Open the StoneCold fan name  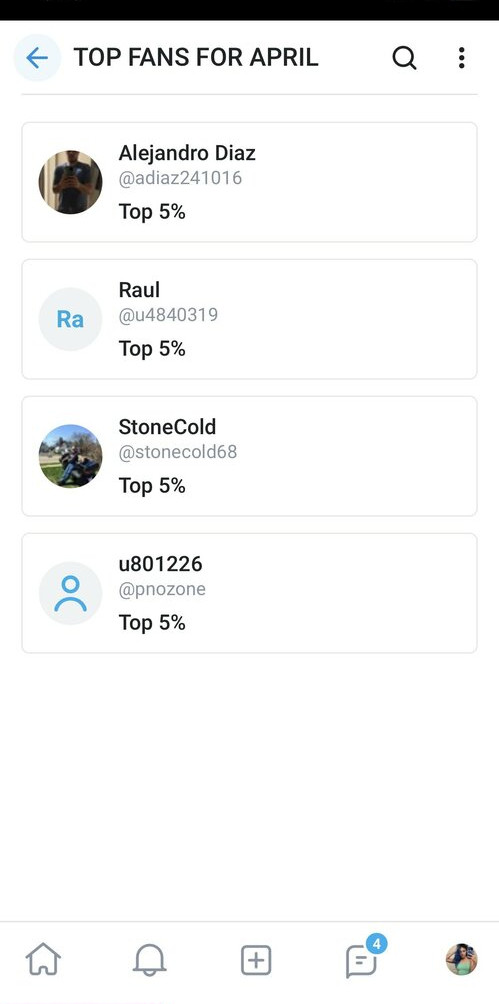tap(167, 427)
